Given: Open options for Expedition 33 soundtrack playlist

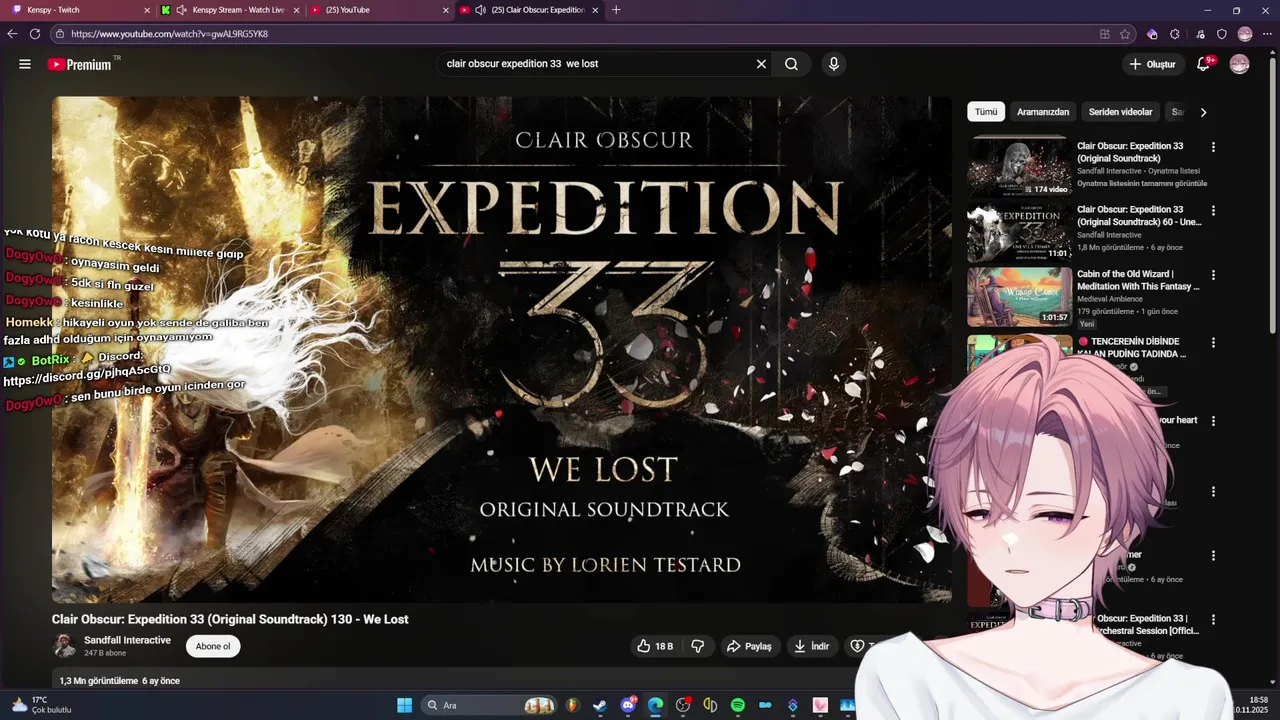Looking at the screenshot, I should [x=1213, y=147].
